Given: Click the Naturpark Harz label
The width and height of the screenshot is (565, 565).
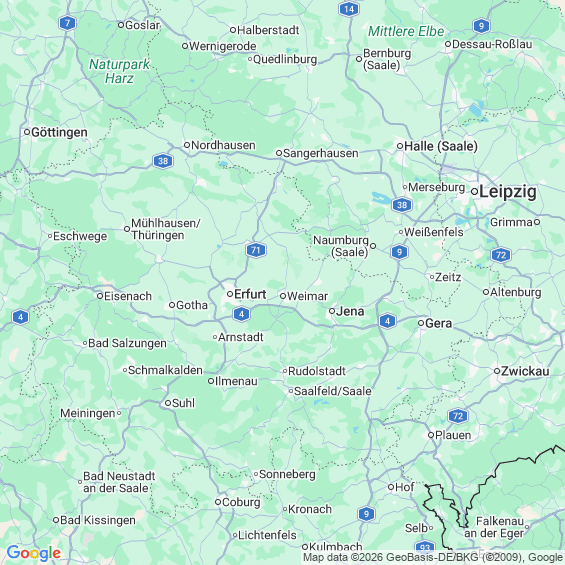Looking at the screenshot, I should tap(119, 71).
